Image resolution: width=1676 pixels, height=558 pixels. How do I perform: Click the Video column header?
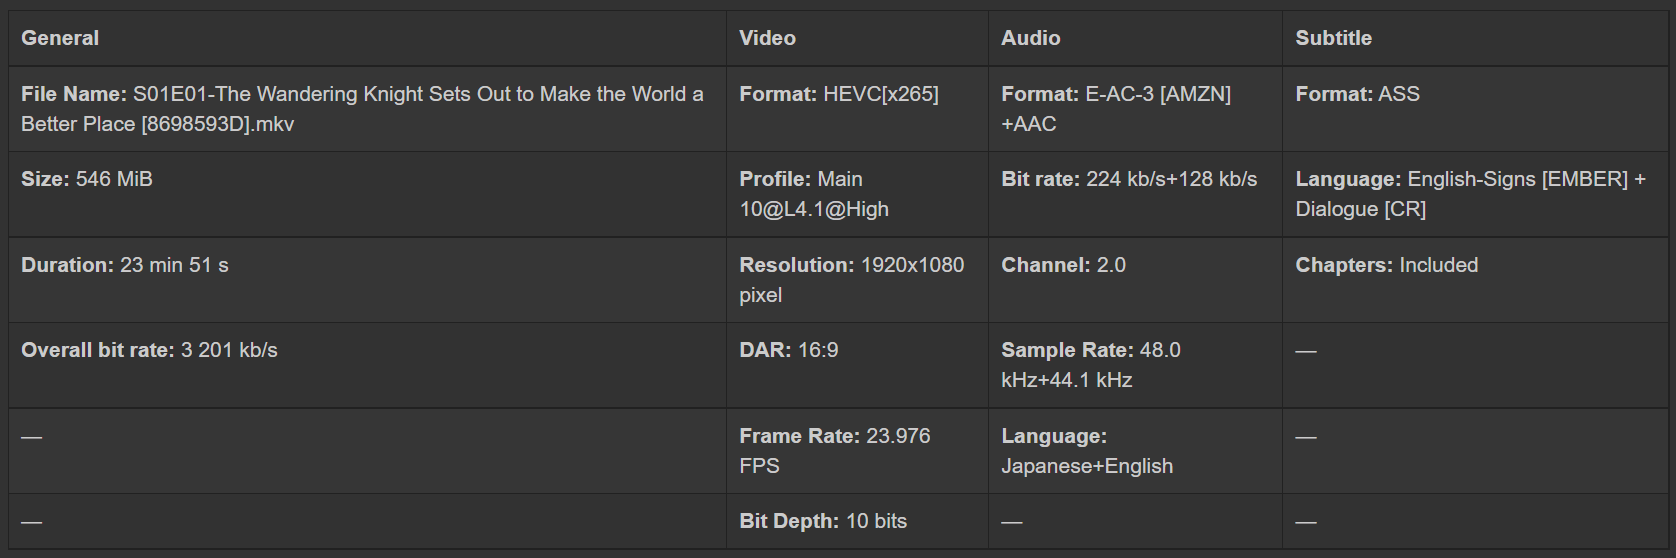click(767, 38)
